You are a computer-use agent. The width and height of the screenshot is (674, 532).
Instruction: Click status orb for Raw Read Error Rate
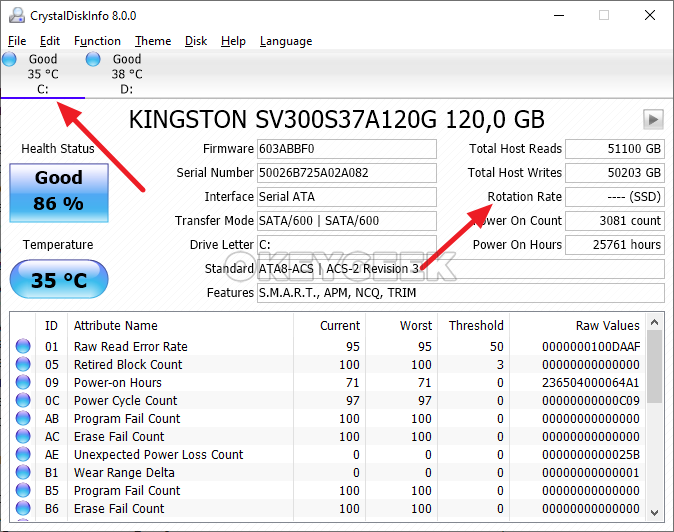tap(23, 346)
